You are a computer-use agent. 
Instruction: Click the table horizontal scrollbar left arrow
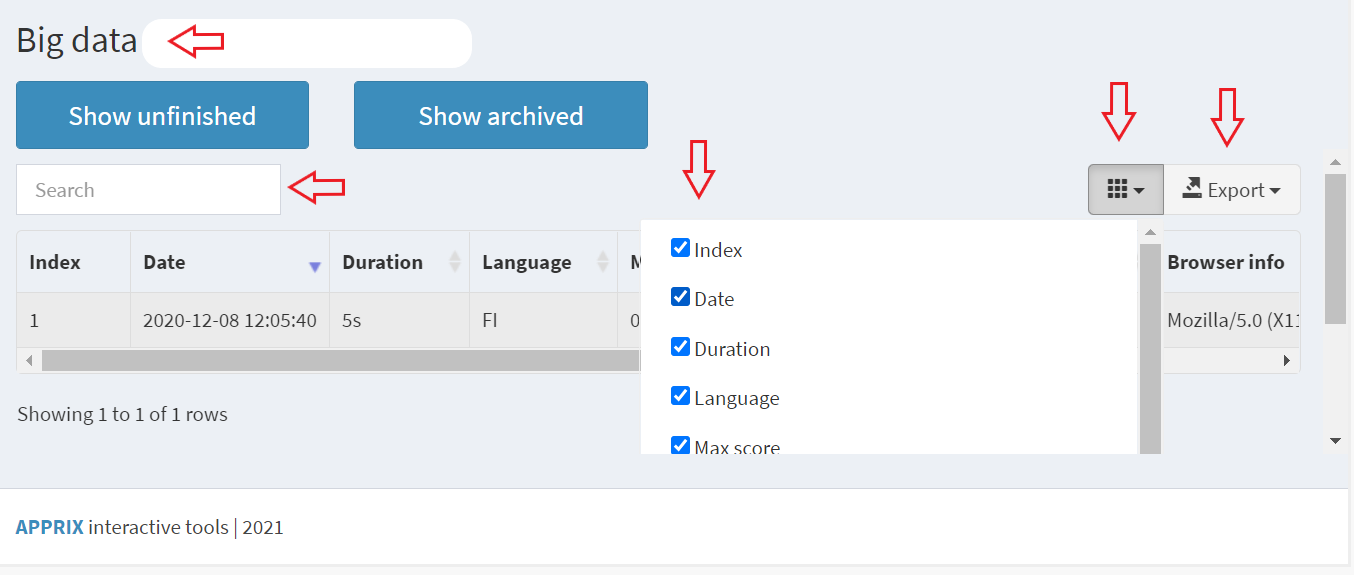pyautogui.click(x=29, y=360)
